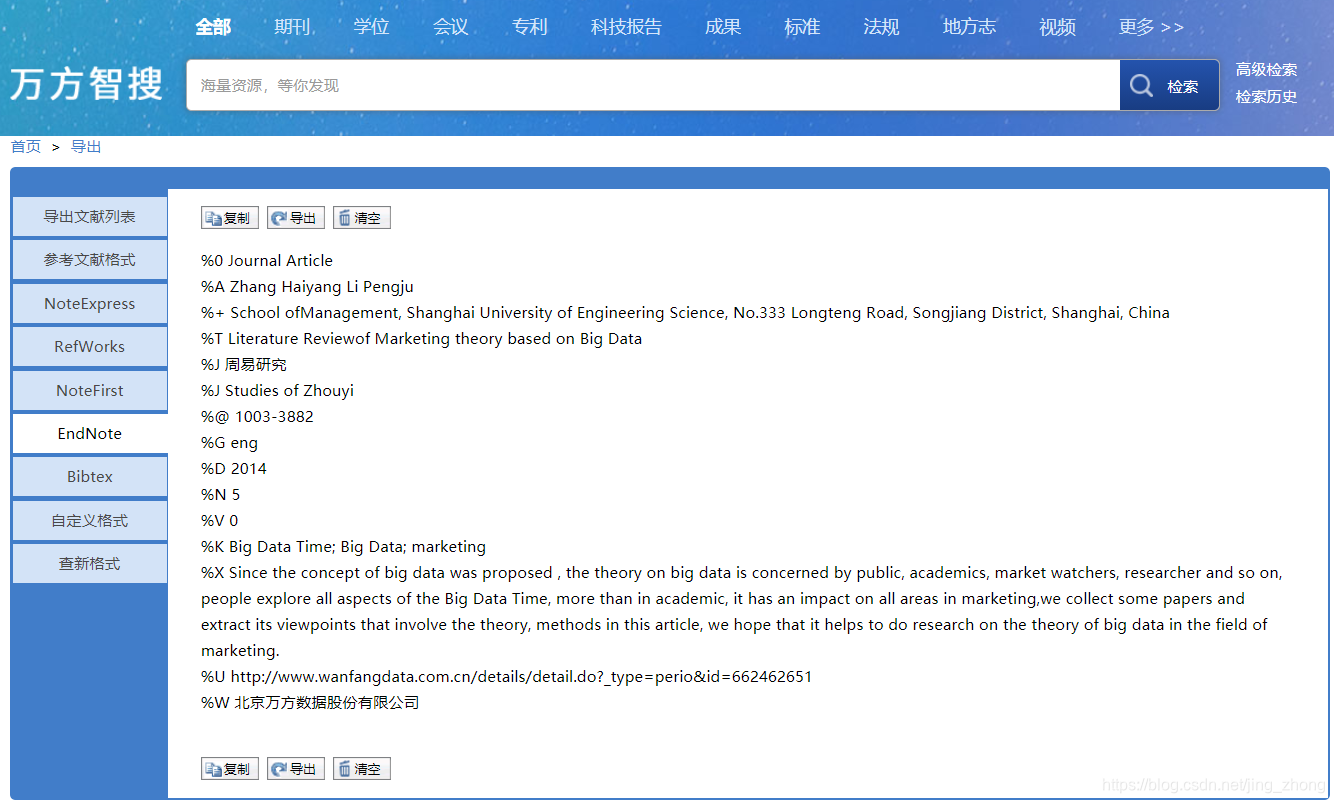The image size is (1334, 803).
Task: Select the 法规 category tab
Action: coord(881,27)
